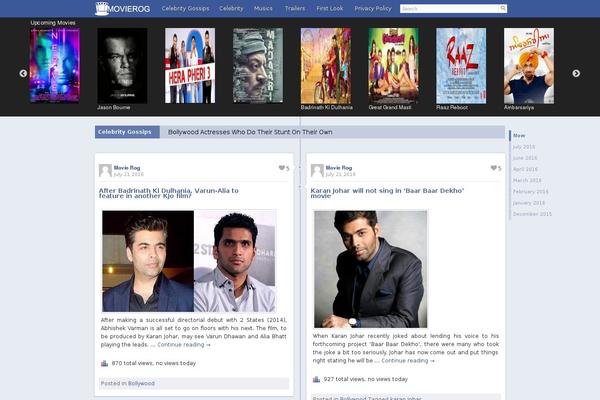Continue reading the Varun-Alia post
The image size is (600, 400).
coord(184,345)
